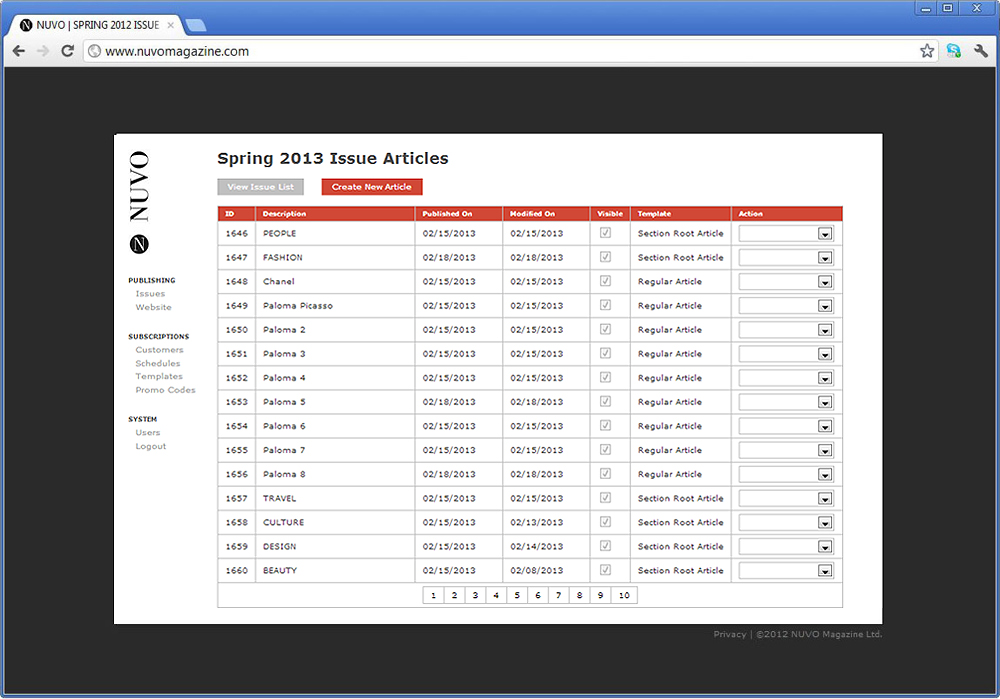
Task: Open the wrench settings menu
Action: click(981, 51)
